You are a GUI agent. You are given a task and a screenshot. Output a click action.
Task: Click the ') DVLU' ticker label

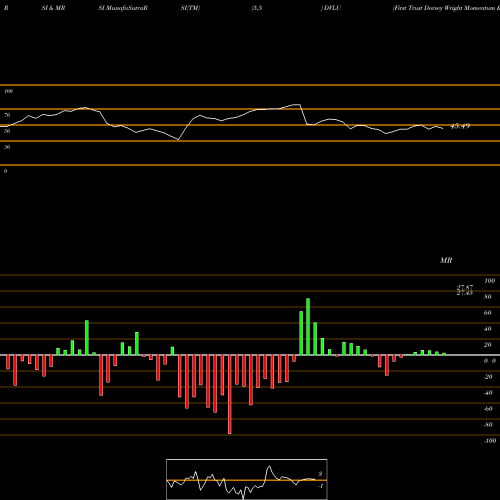pyautogui.click(x=331, y=8)
